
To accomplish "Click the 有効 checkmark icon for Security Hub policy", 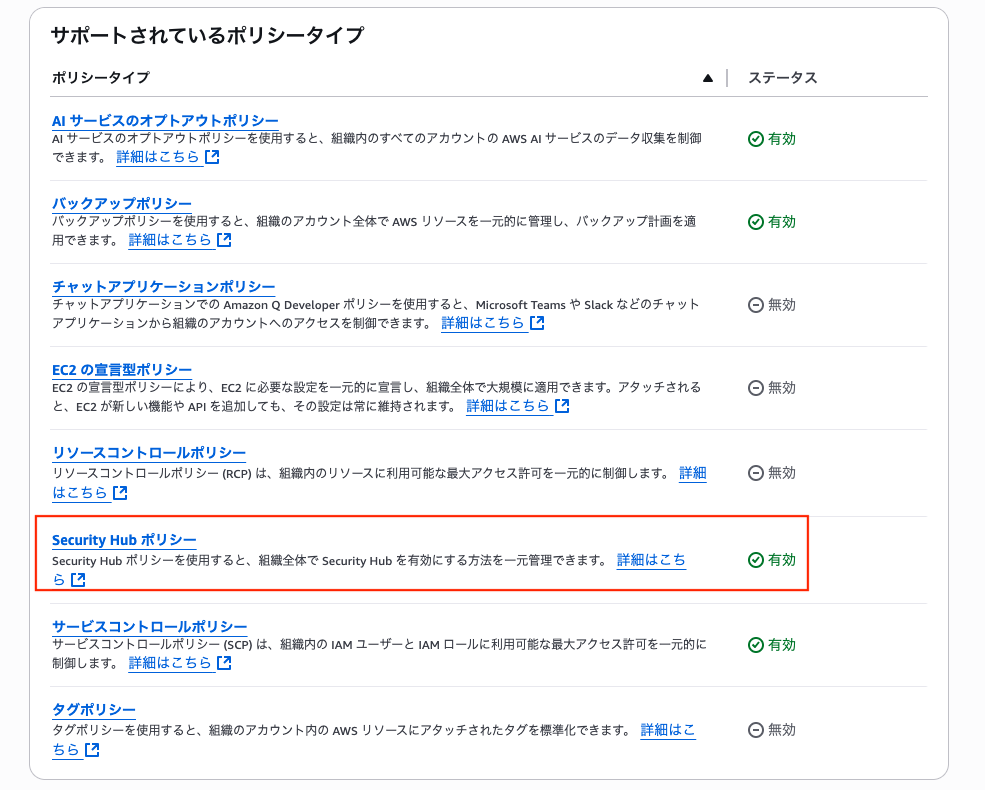I will pyautogui.click(x=756, y=560).
